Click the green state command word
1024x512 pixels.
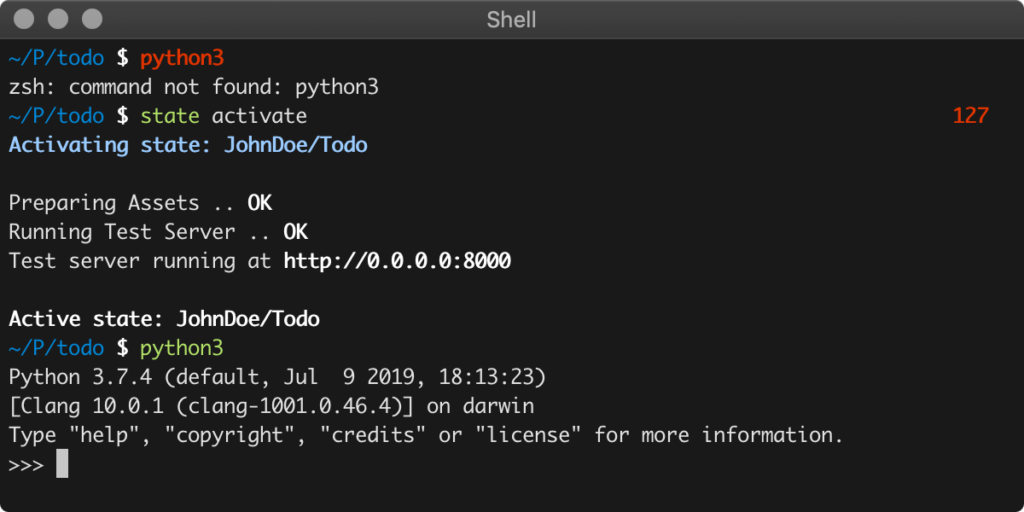pos(170,116)
